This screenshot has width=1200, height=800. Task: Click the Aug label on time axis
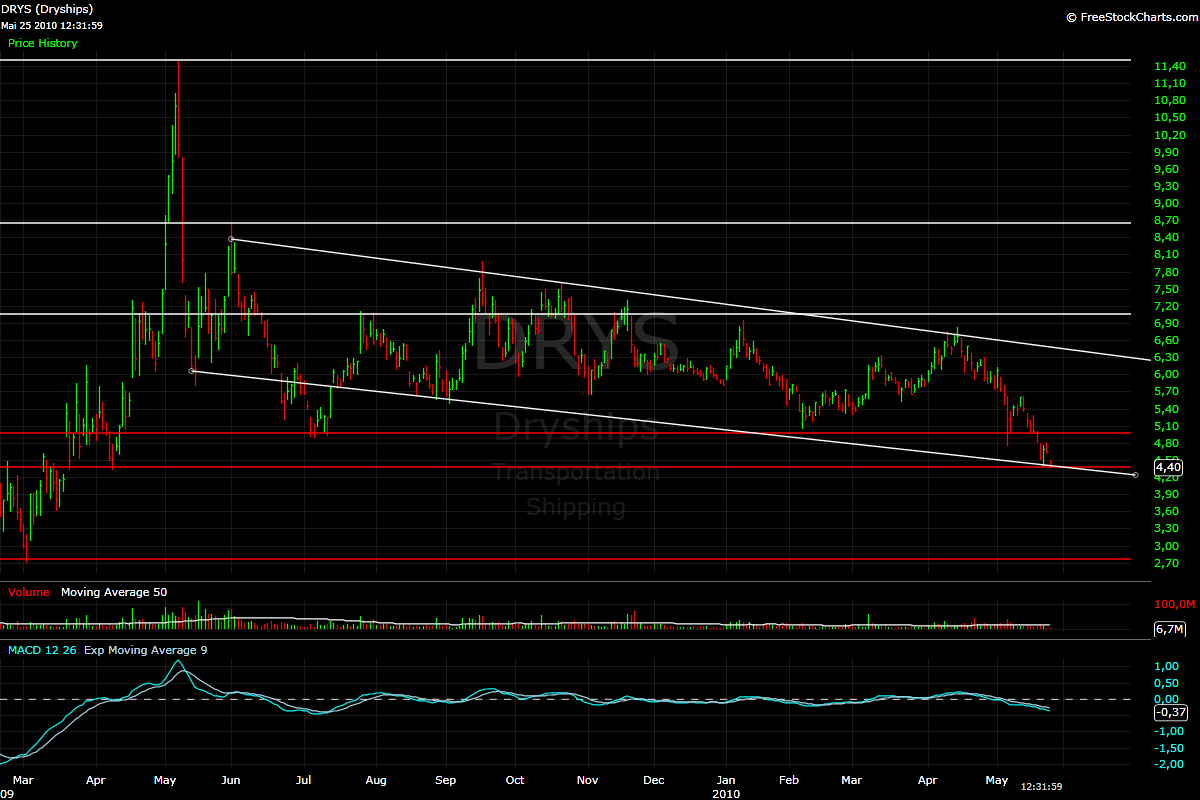pos(376,780)
